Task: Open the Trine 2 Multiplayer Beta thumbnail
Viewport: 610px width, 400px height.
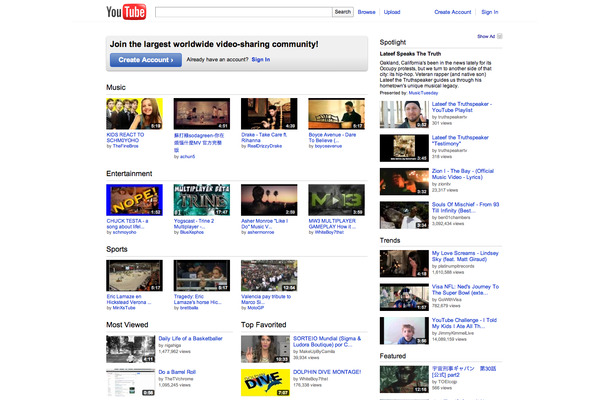Action: [x=202, y=200]
